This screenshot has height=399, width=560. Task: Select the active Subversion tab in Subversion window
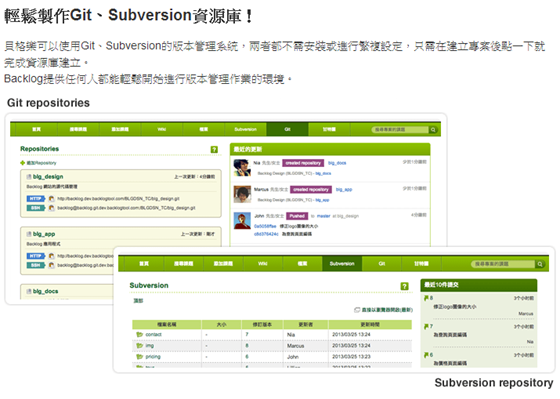tap(342, 264)
